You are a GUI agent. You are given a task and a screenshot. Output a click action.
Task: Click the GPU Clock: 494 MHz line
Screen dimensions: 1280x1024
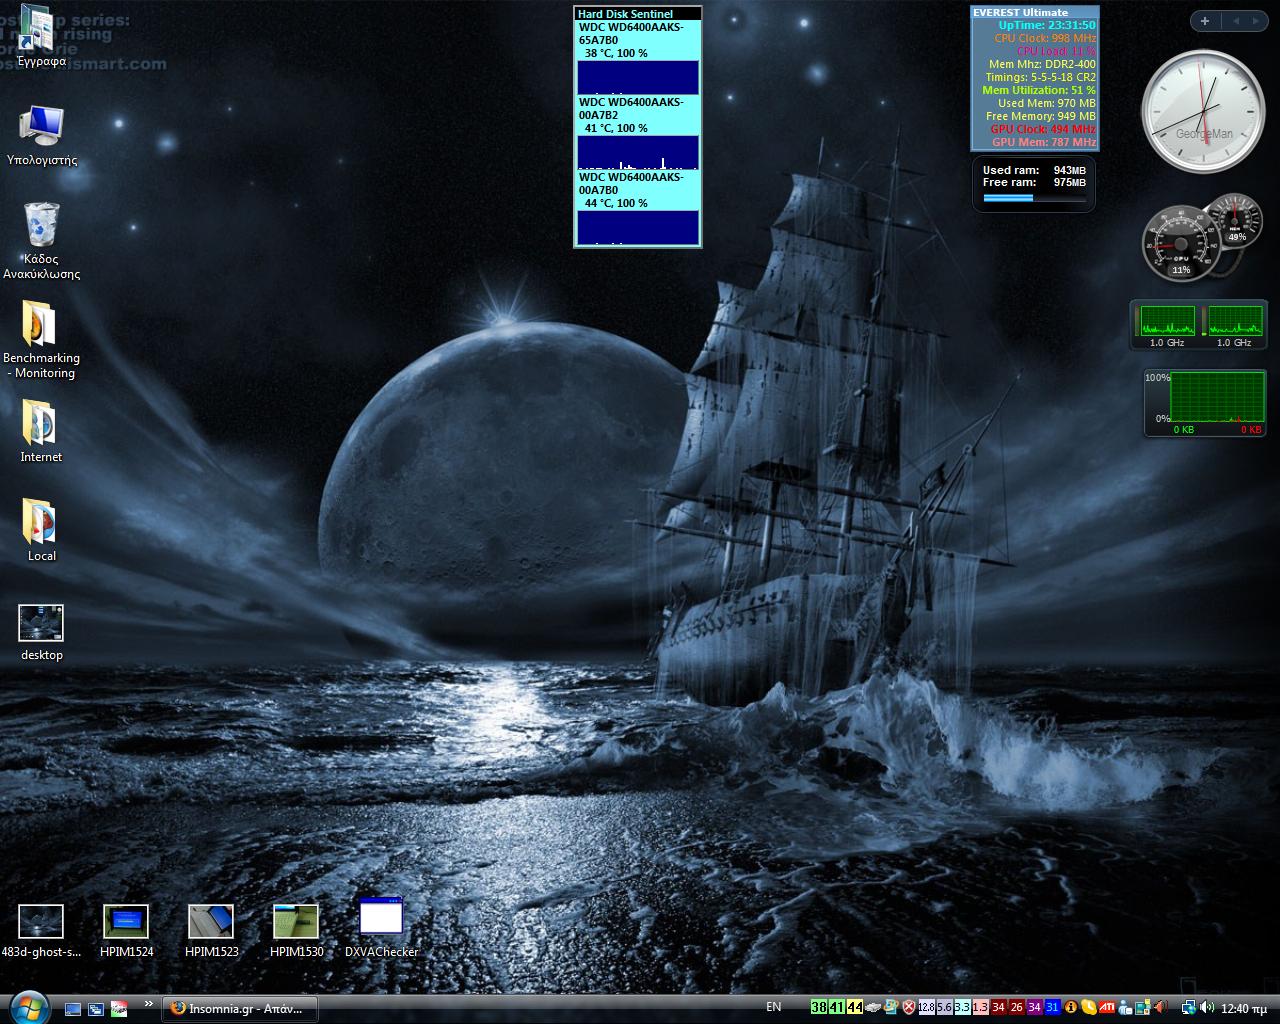click(1043, 129)
